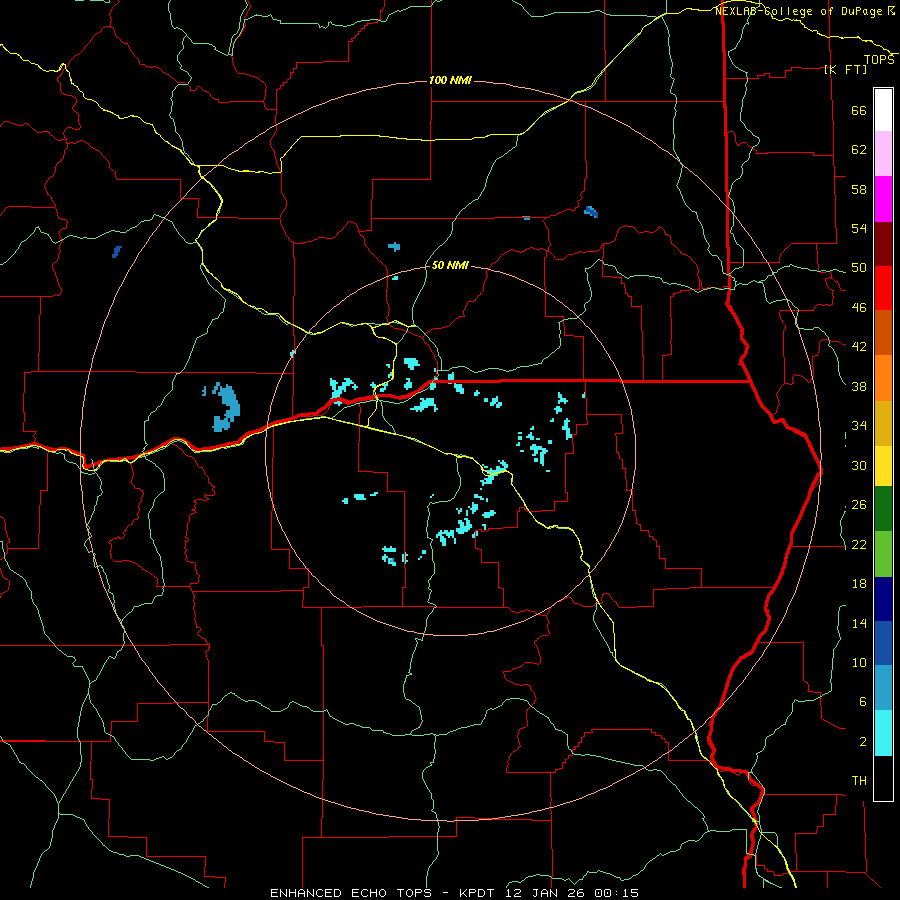
Task: Click the '100 NMI' range ring label
Action: pos(450,80)
